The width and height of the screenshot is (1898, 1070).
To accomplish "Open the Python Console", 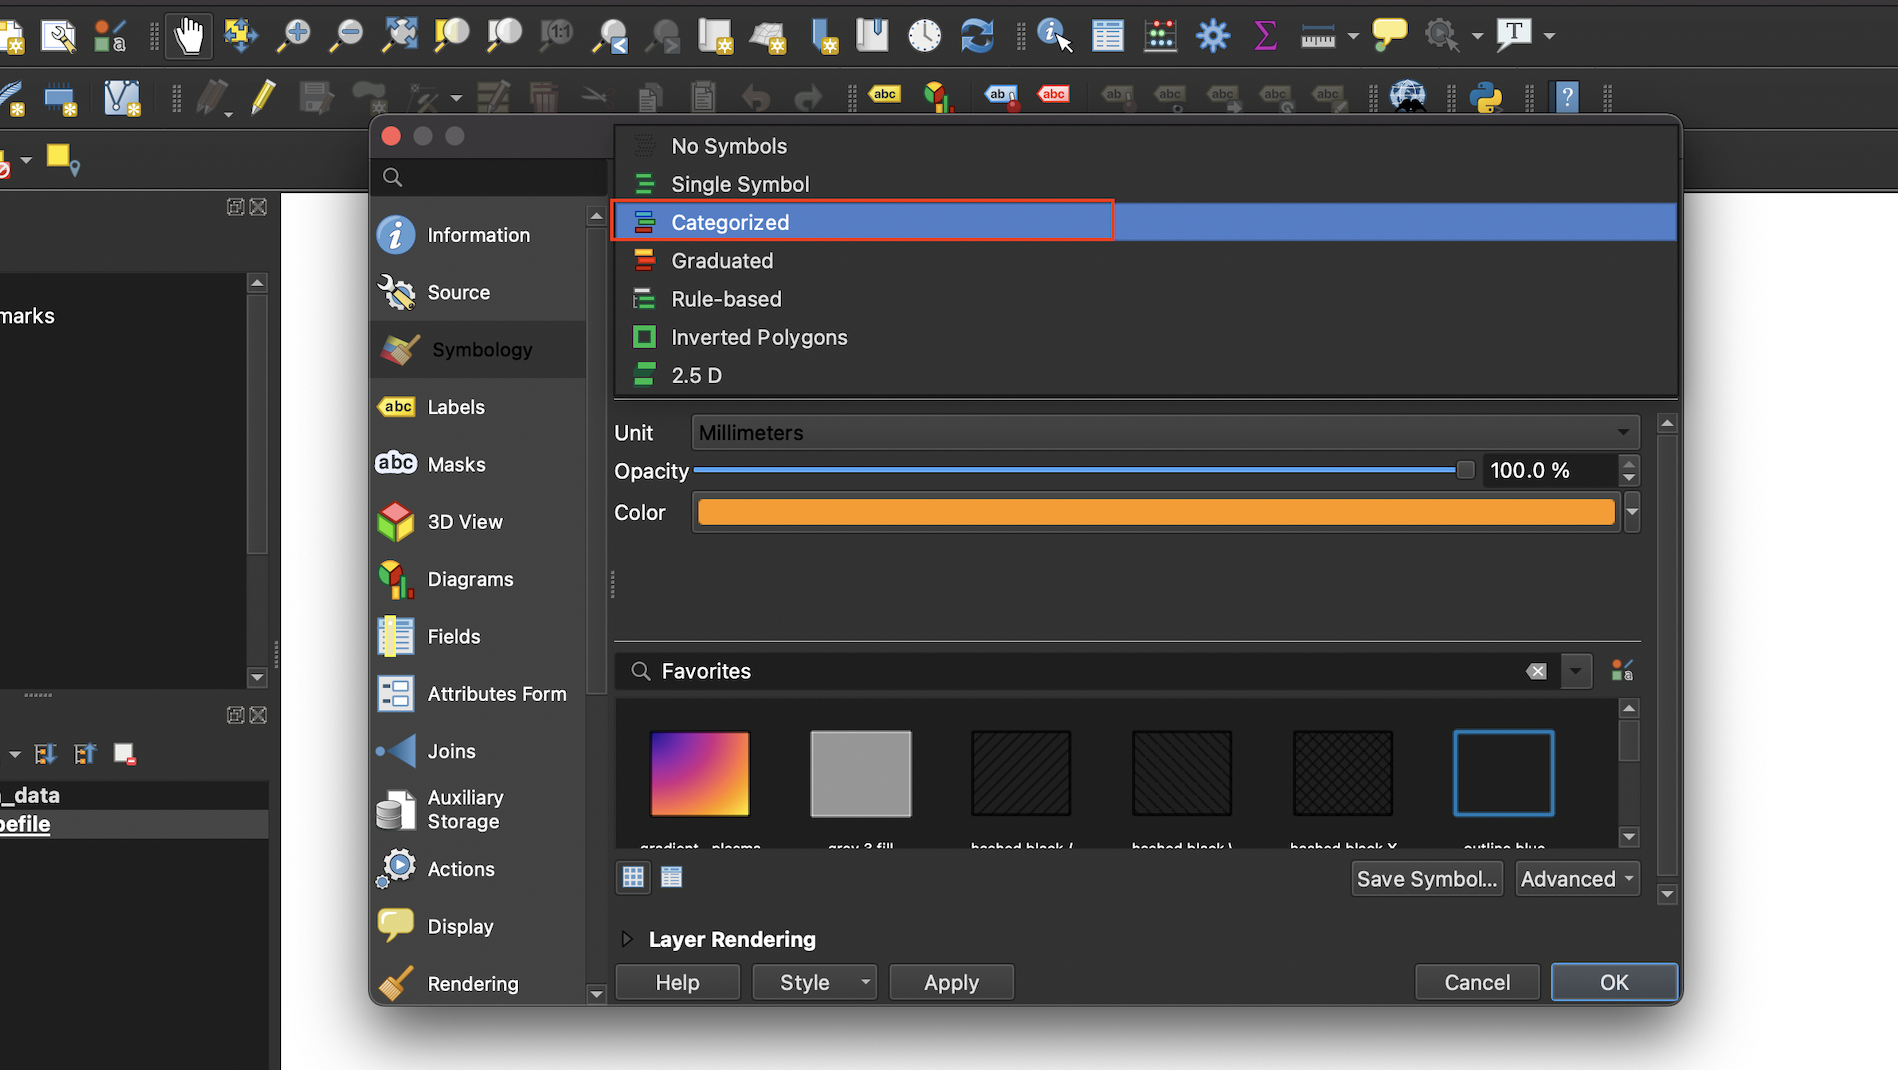I will point(1487,97).
